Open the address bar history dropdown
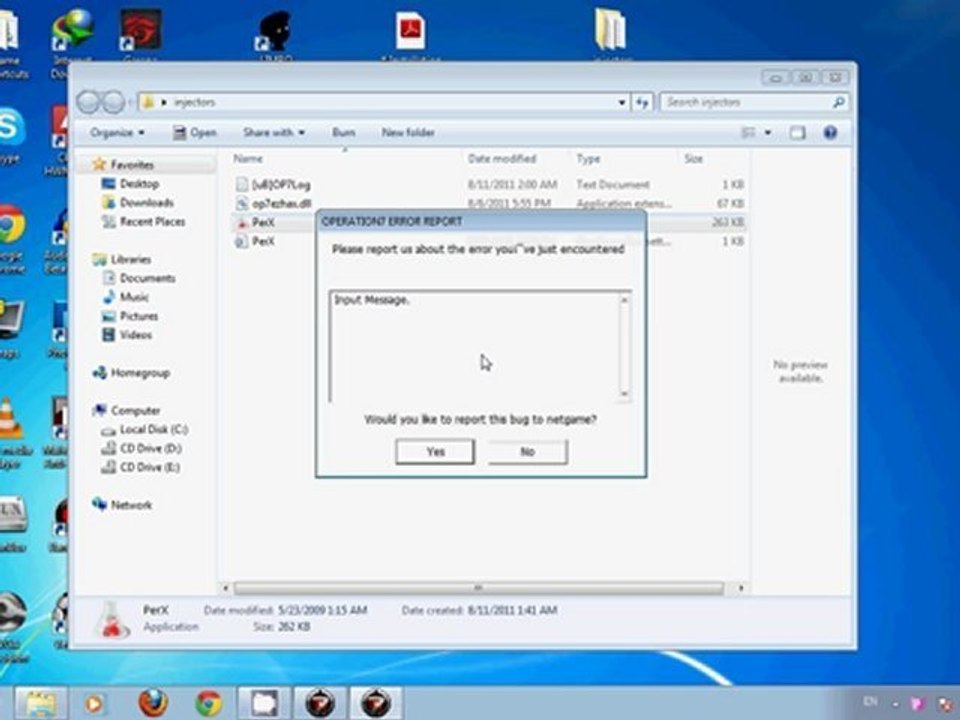960x720 pixels. point(621,102)
